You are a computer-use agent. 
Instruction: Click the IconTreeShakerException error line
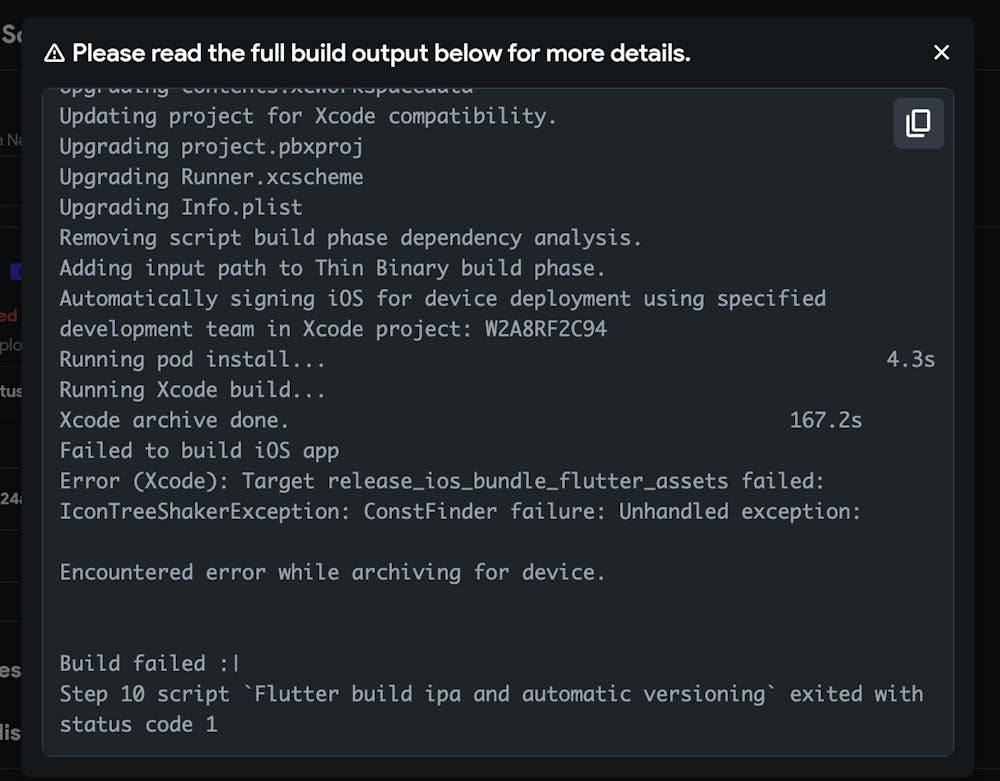(460, 512)
